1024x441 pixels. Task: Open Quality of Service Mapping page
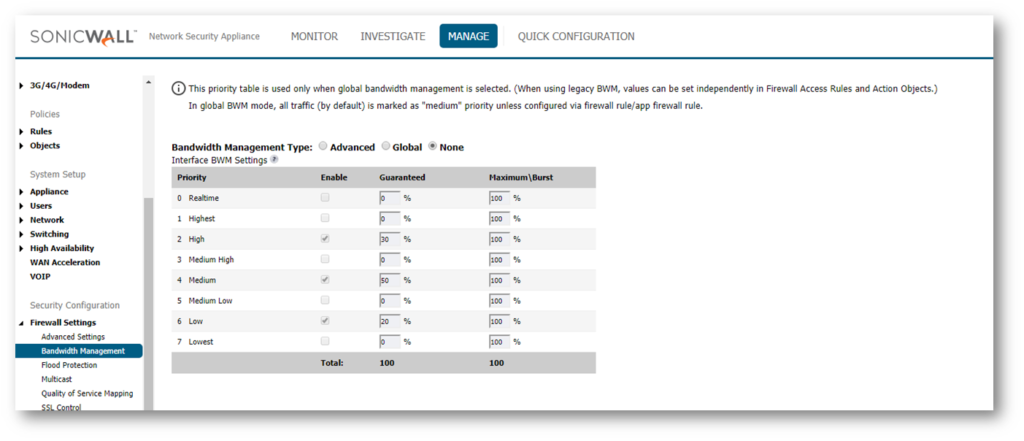point(87,393)
